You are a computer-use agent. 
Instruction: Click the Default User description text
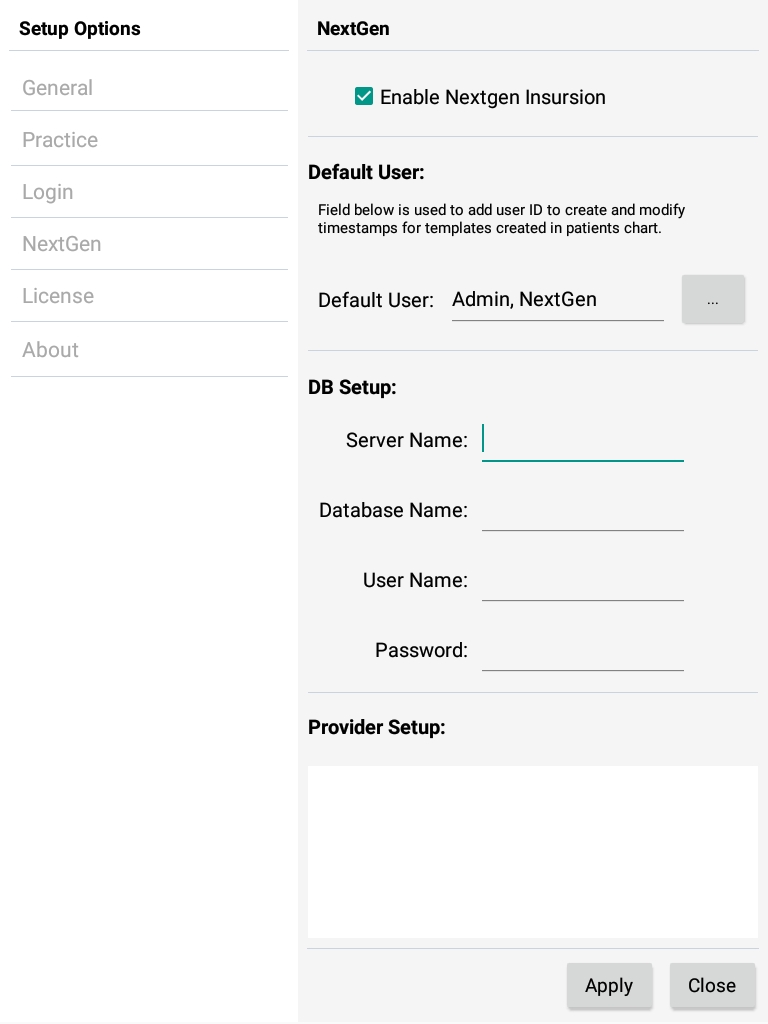click(502, 219)
